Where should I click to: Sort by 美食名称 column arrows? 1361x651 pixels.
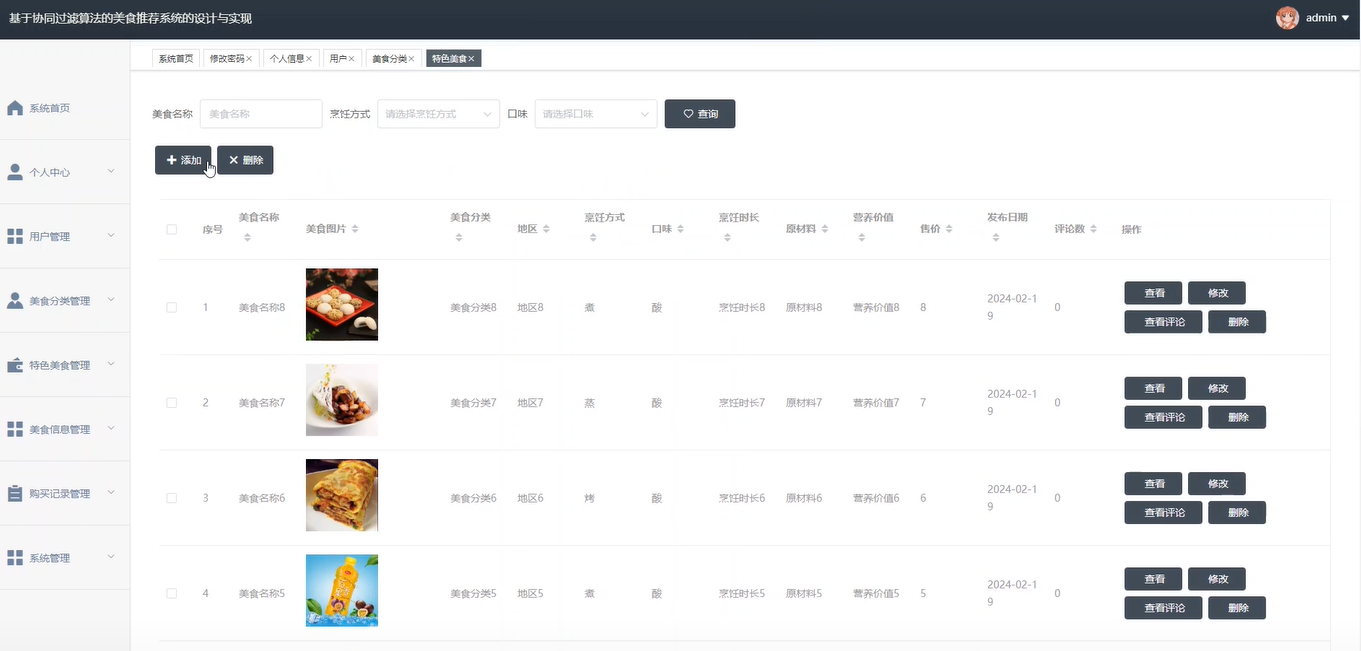[247, 237]
